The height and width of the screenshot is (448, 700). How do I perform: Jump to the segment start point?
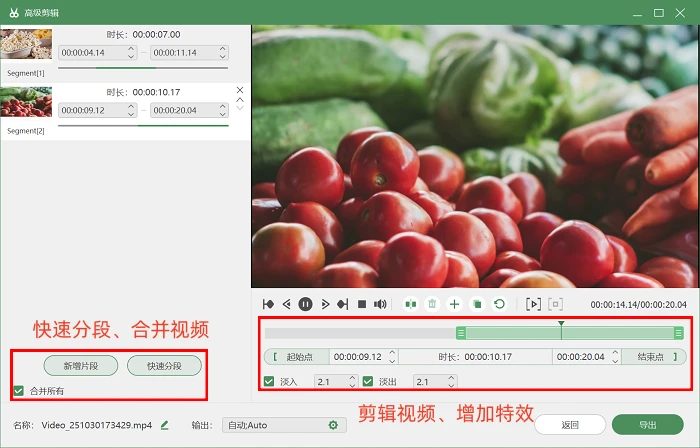[268, 304]
